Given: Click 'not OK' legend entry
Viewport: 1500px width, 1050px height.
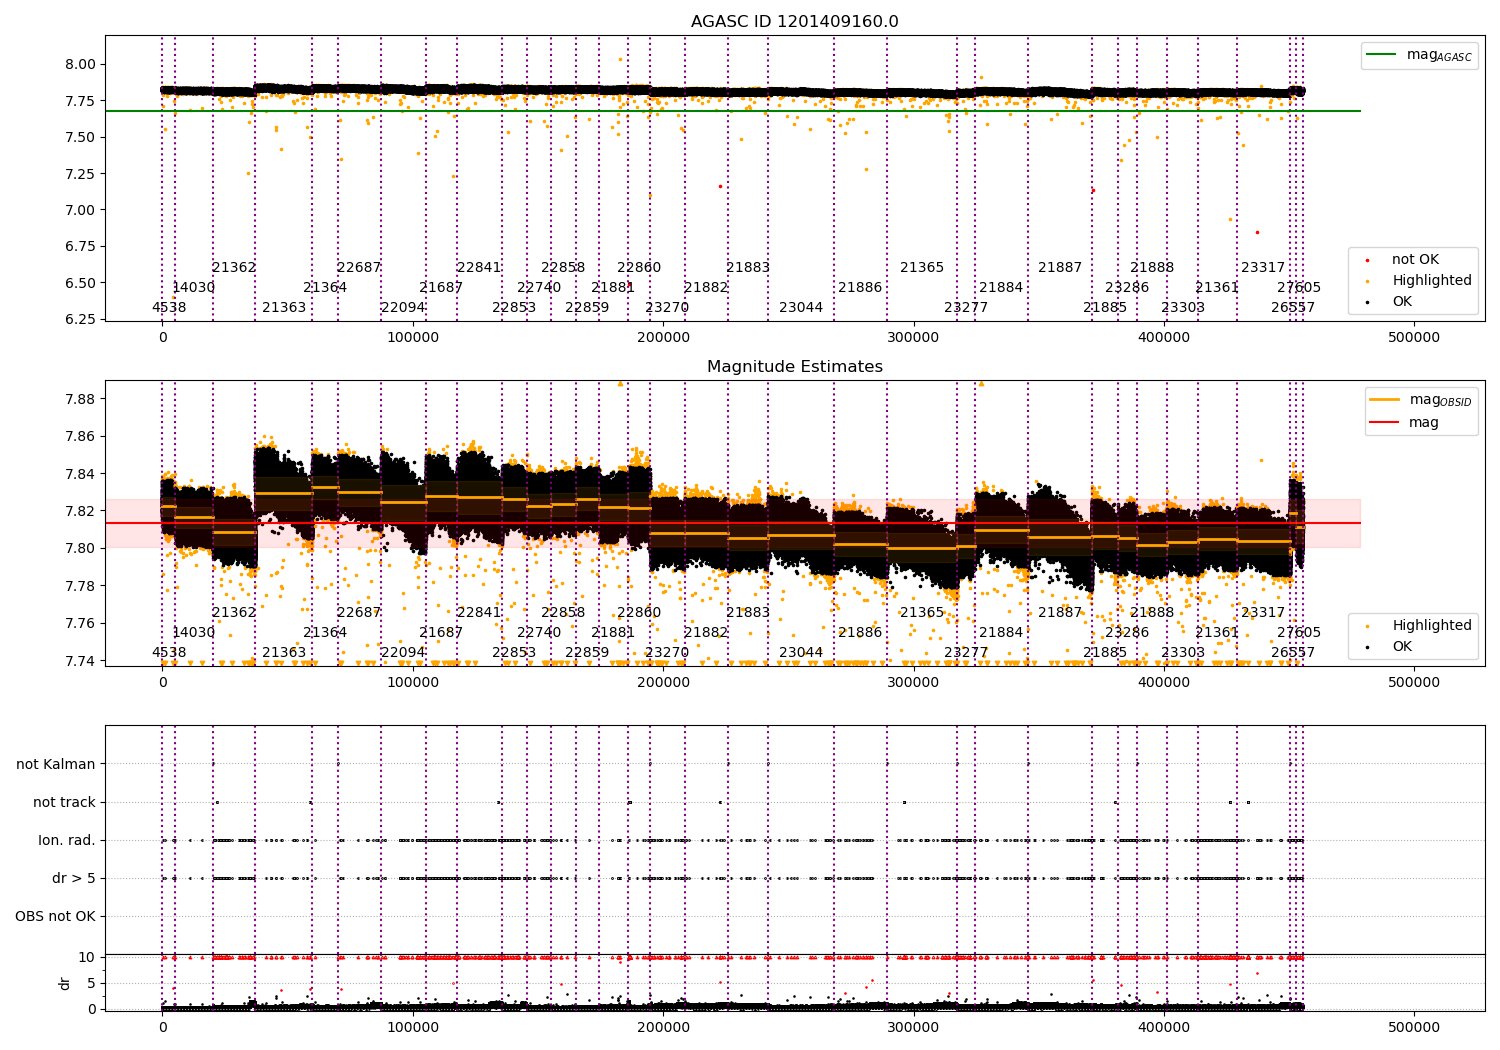Looking at the screenshot, I should click(x=1404, y=259).
